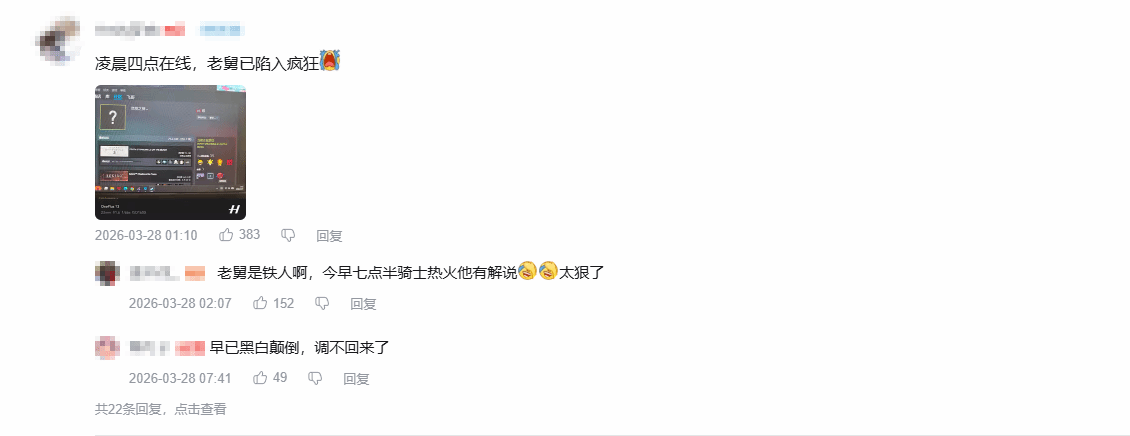The width and height of the screenshot is (1130, 436).
Task: Click the blue badge beside main username
Action: pyautogui.click(x=220, y=30)
